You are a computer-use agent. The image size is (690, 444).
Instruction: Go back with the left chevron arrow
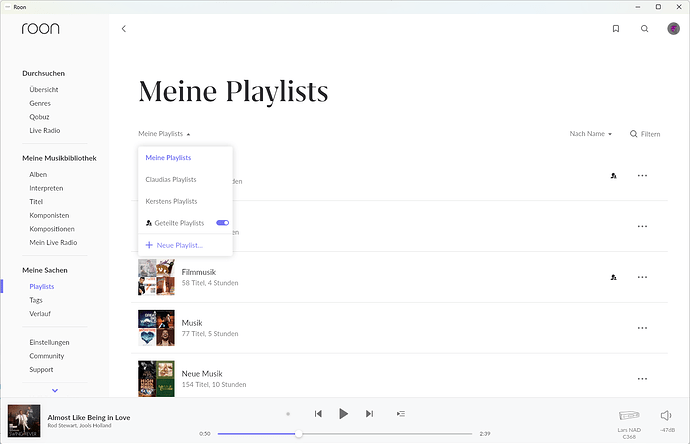point(124,29)
